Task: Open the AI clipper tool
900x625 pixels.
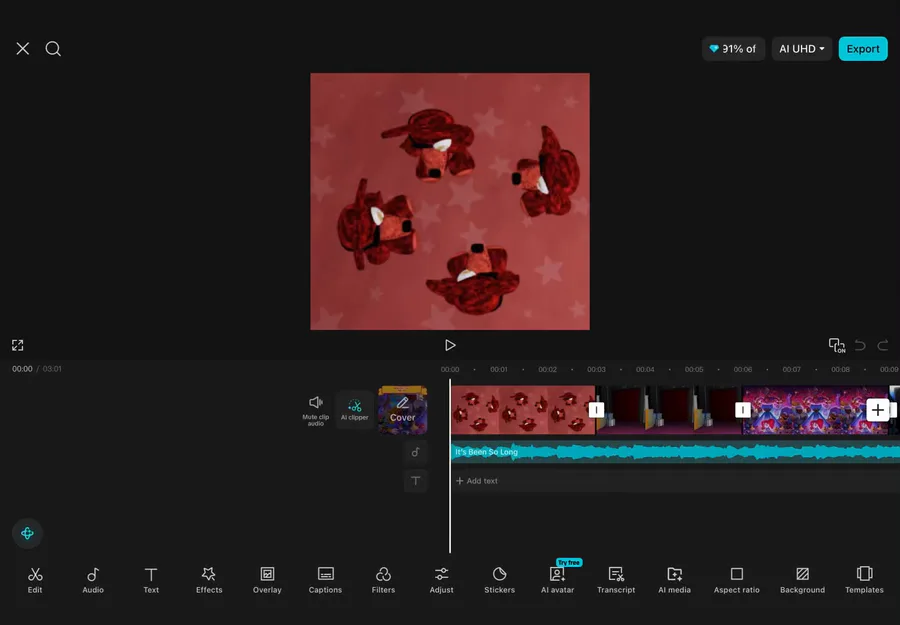Action: coord(355,410)
